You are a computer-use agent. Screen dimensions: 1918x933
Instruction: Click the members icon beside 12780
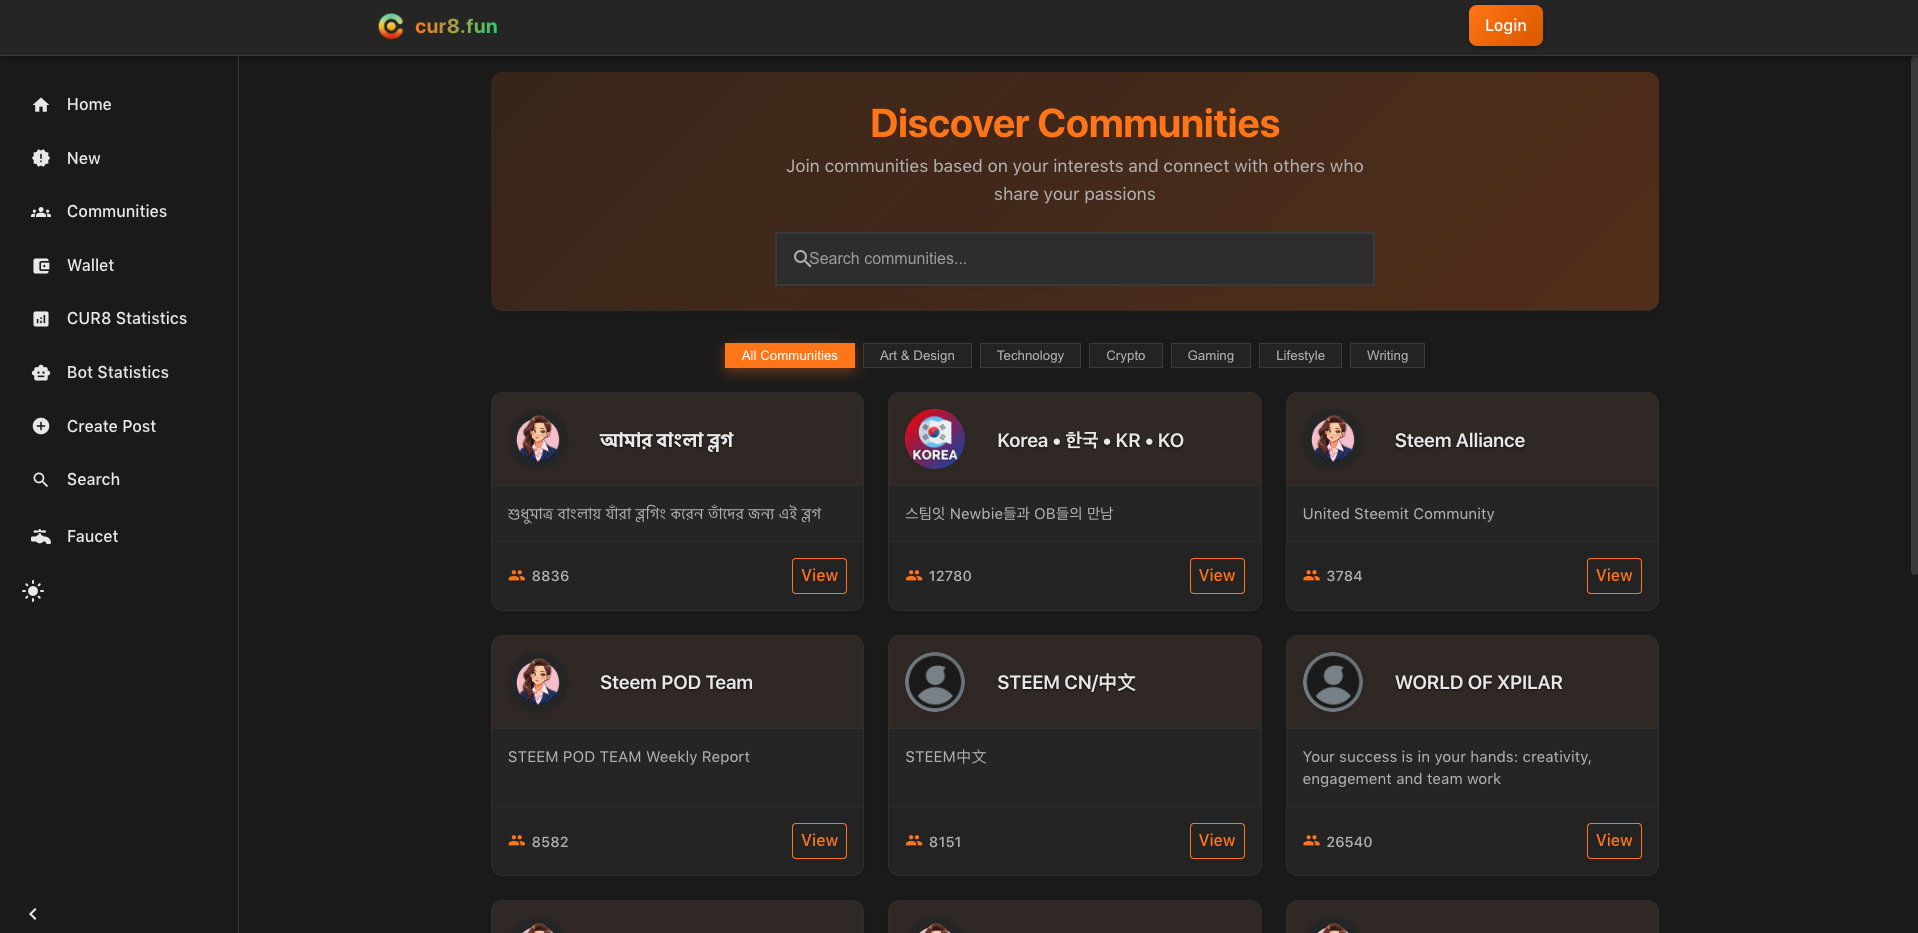tap(914, 575)
